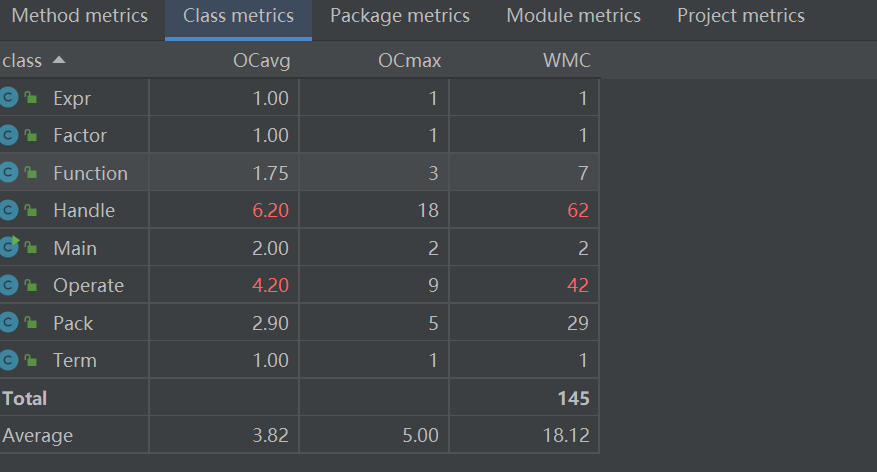The width and height of the screenshot is (877, 472).
Task: Click the class icon beside Factor
Action: pyautogui.click(x=8, y=135)
